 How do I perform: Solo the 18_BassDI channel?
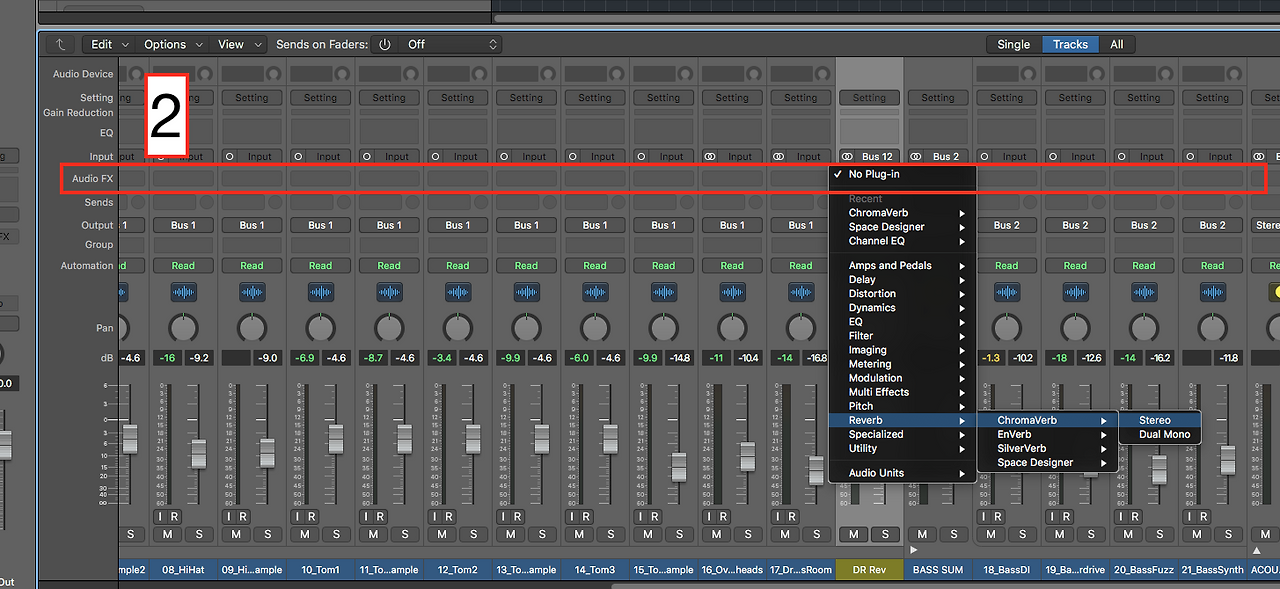tap(1023, 534)
